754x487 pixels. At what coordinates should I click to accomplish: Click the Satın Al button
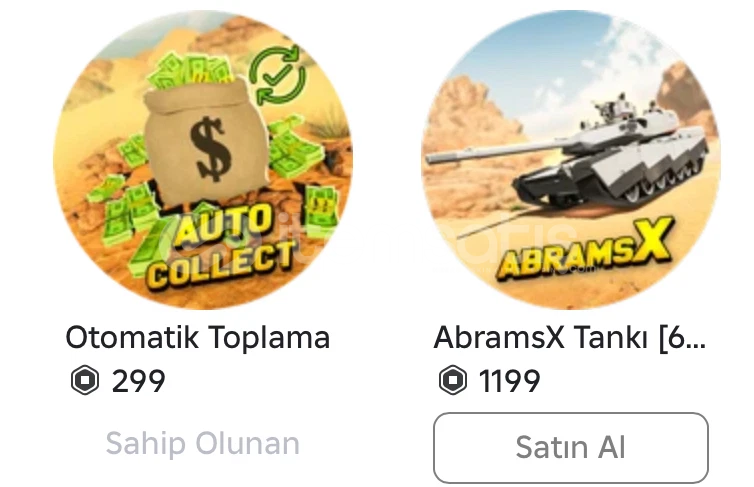click(570, 448)
